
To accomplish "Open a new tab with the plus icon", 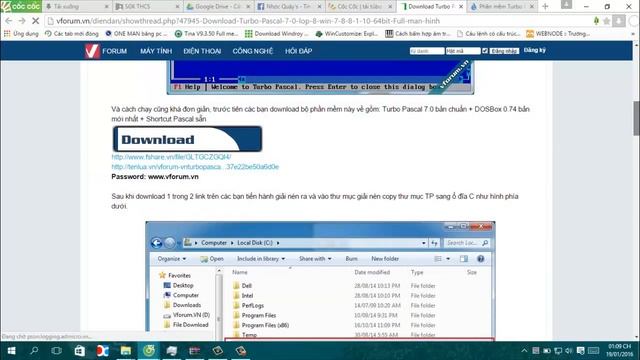I will click(x=545, y=7).
